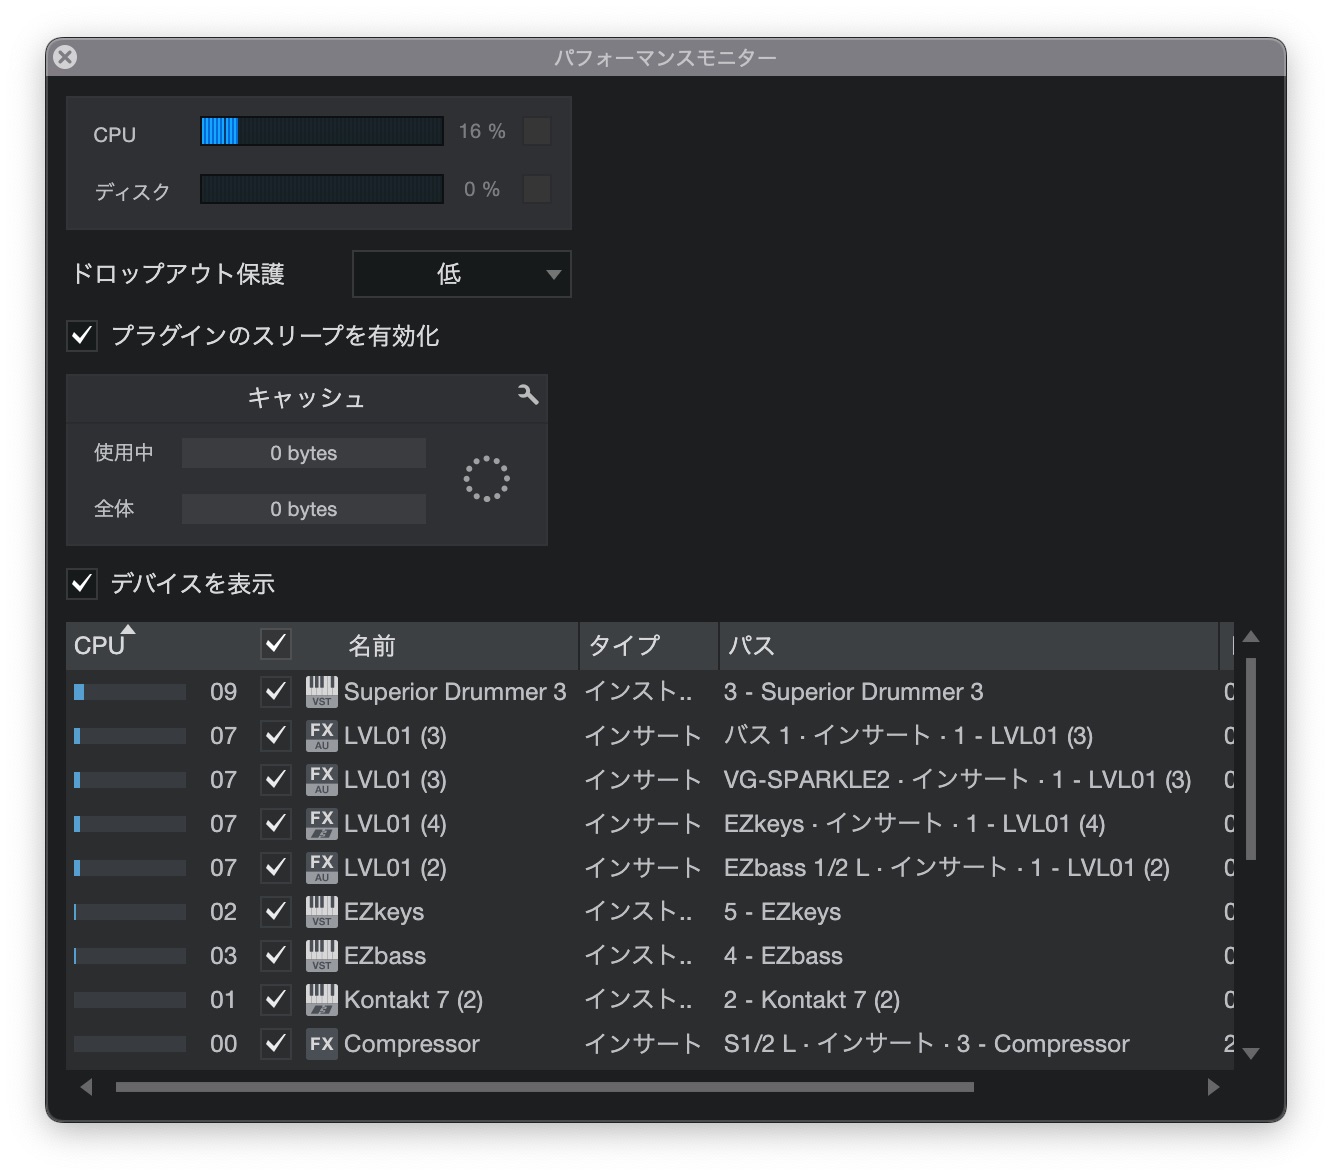
Task: Click the FX icon for LVL01 (4) on EZkeys
Action: [x=320, y=823]
